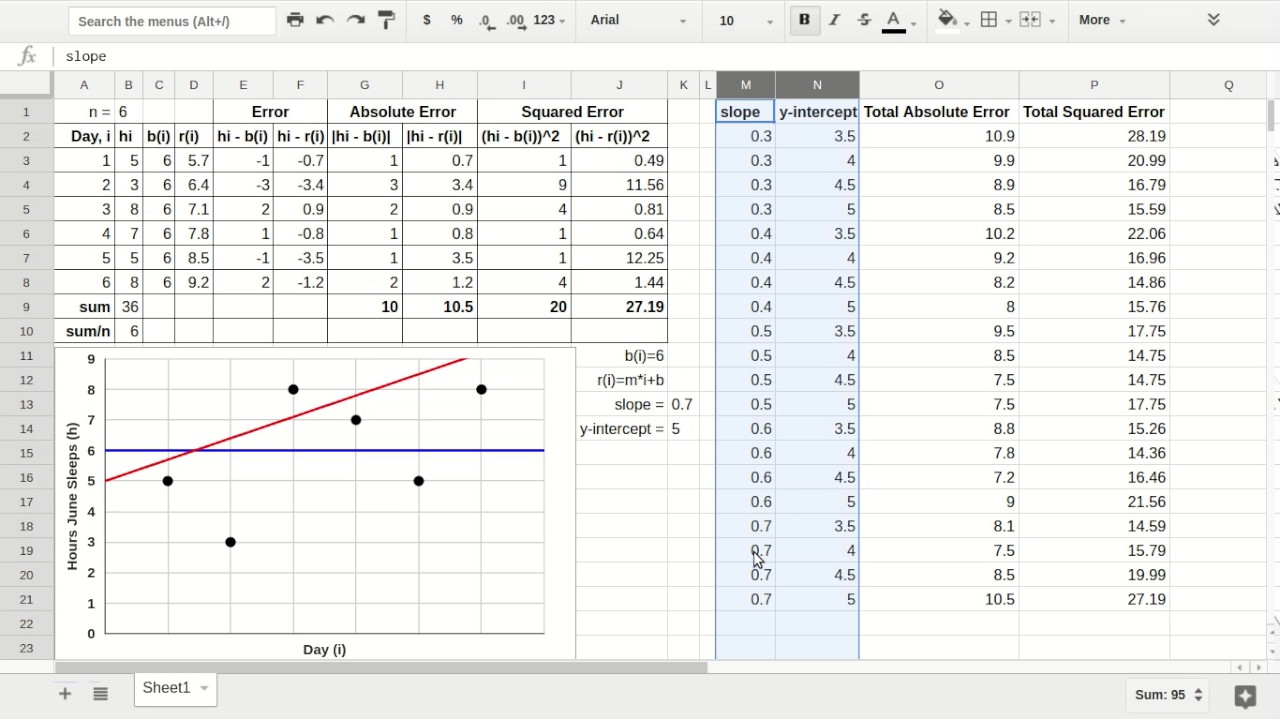Viewport: 1280px width, 720px height.
Task: Click the cell 14.36 in column P
Action: point(1094,453)
